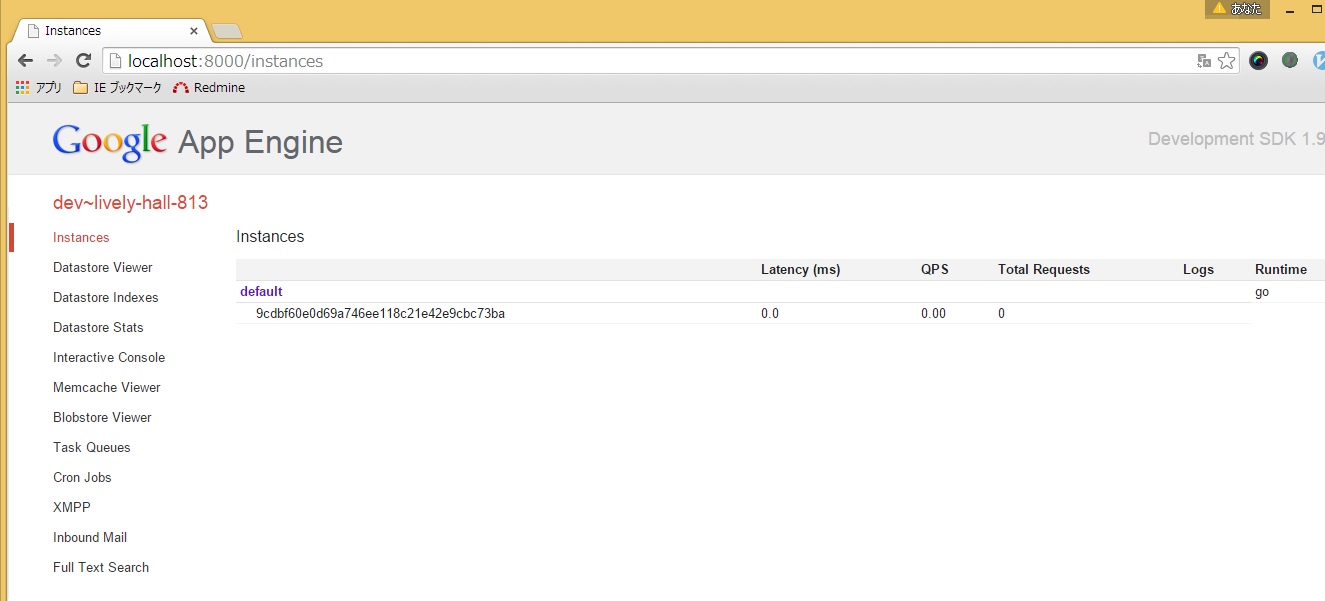Click the default module link
Image resolution: width=1325 pixels, height=601 pixels.
[261, 292]
